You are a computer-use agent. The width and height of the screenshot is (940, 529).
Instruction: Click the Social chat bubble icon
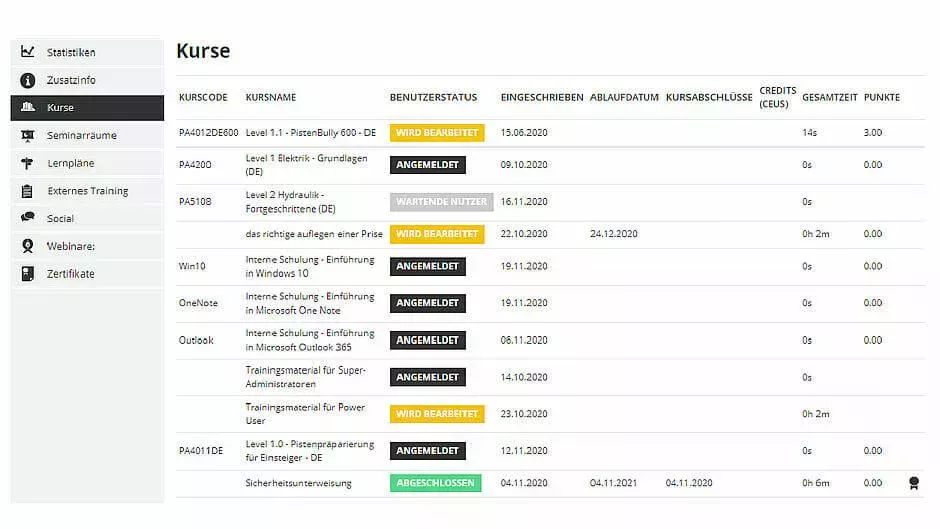(x=28, y=218)
